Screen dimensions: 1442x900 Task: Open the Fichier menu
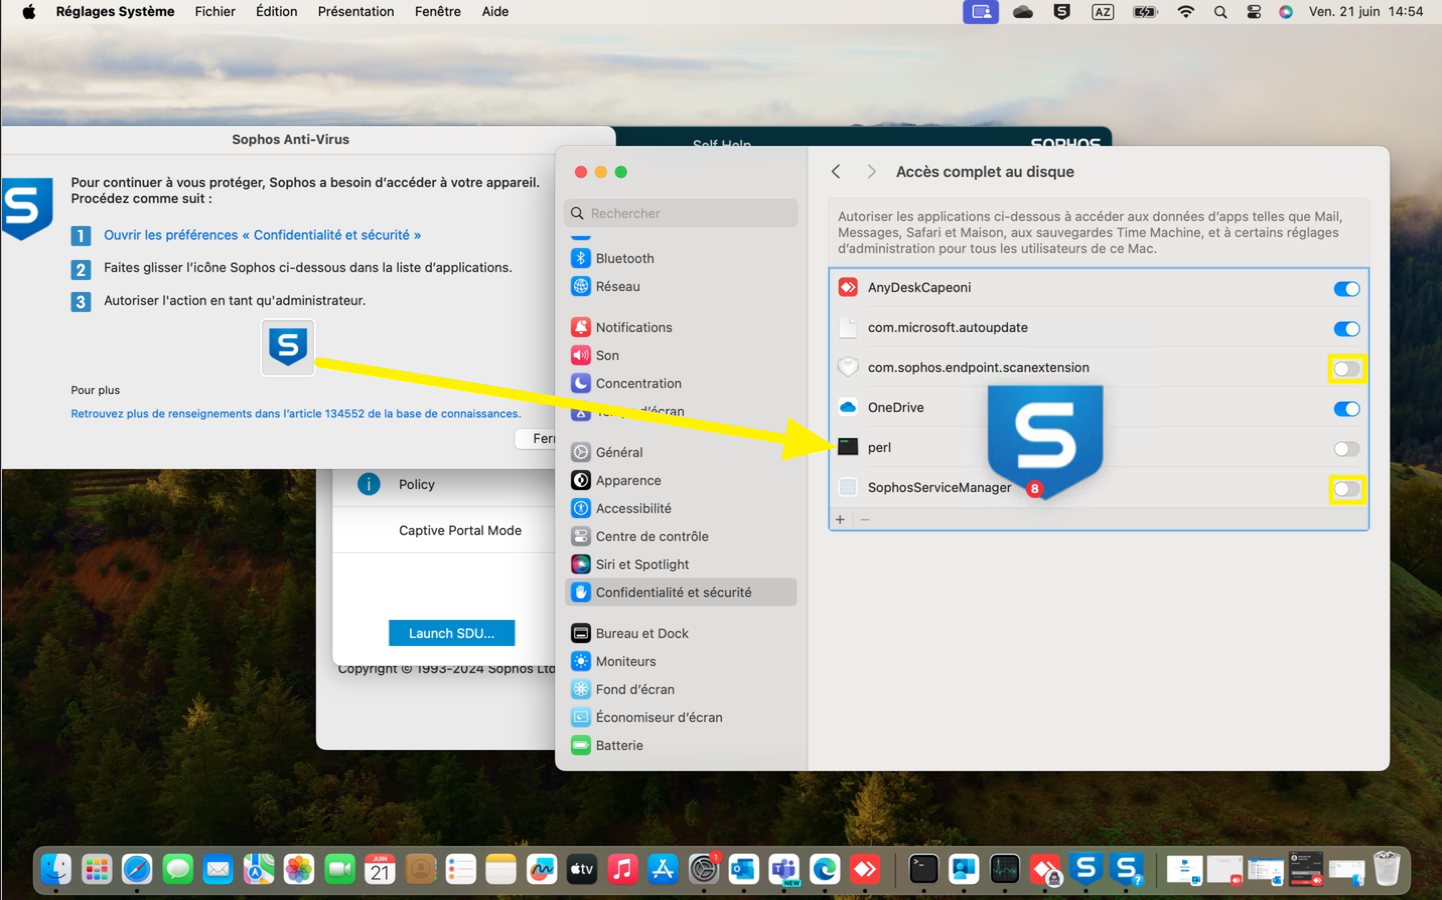[x=215, y=12]
